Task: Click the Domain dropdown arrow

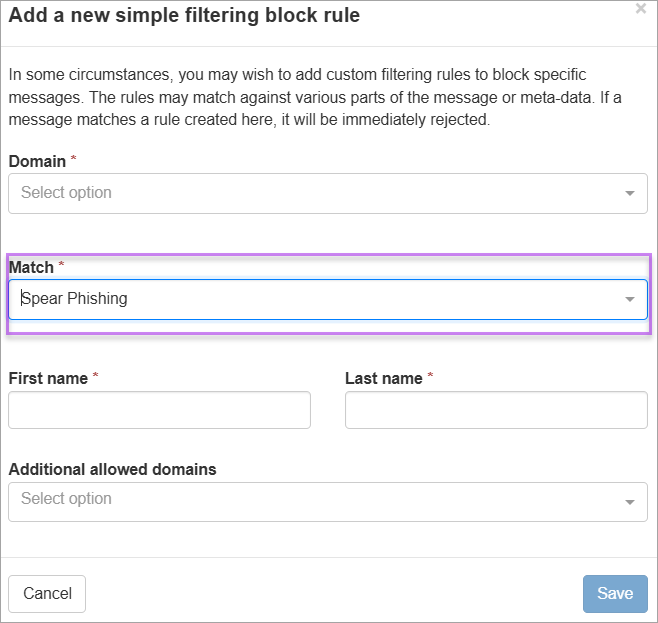Action: click(x=630, y=194)
